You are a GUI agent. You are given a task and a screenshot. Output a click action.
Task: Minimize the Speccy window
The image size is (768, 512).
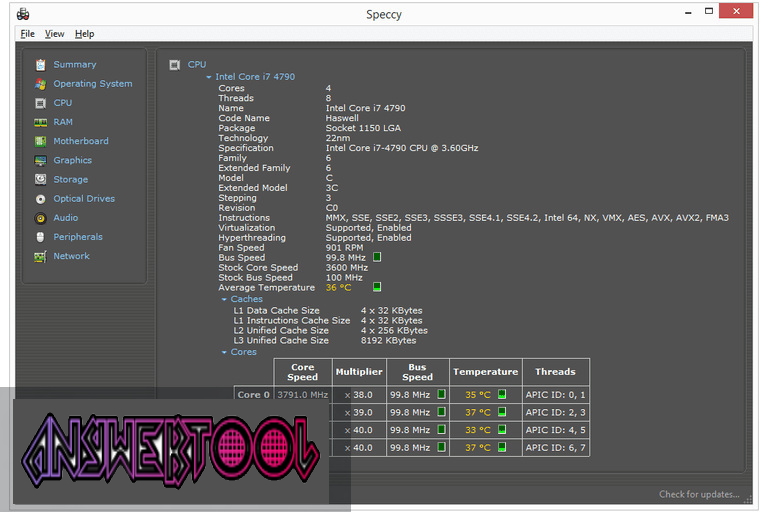[688, 12]
